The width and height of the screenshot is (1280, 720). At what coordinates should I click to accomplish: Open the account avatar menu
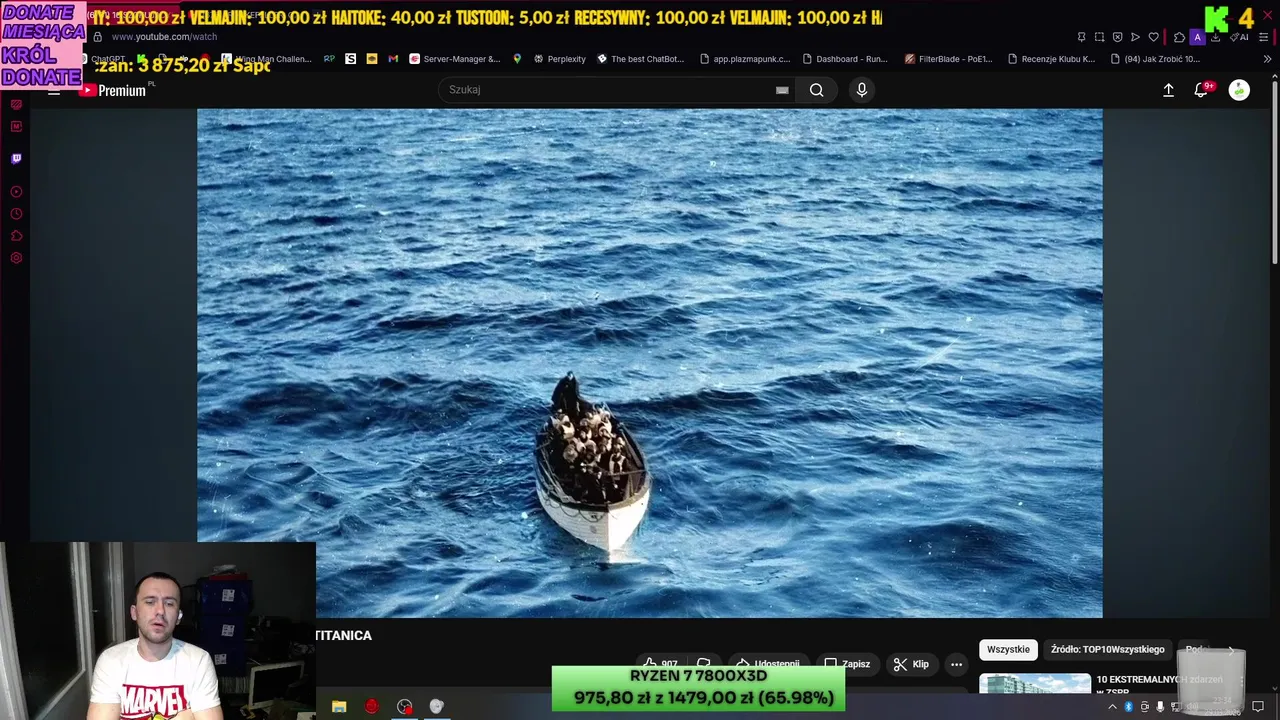tap(1239, 90)
